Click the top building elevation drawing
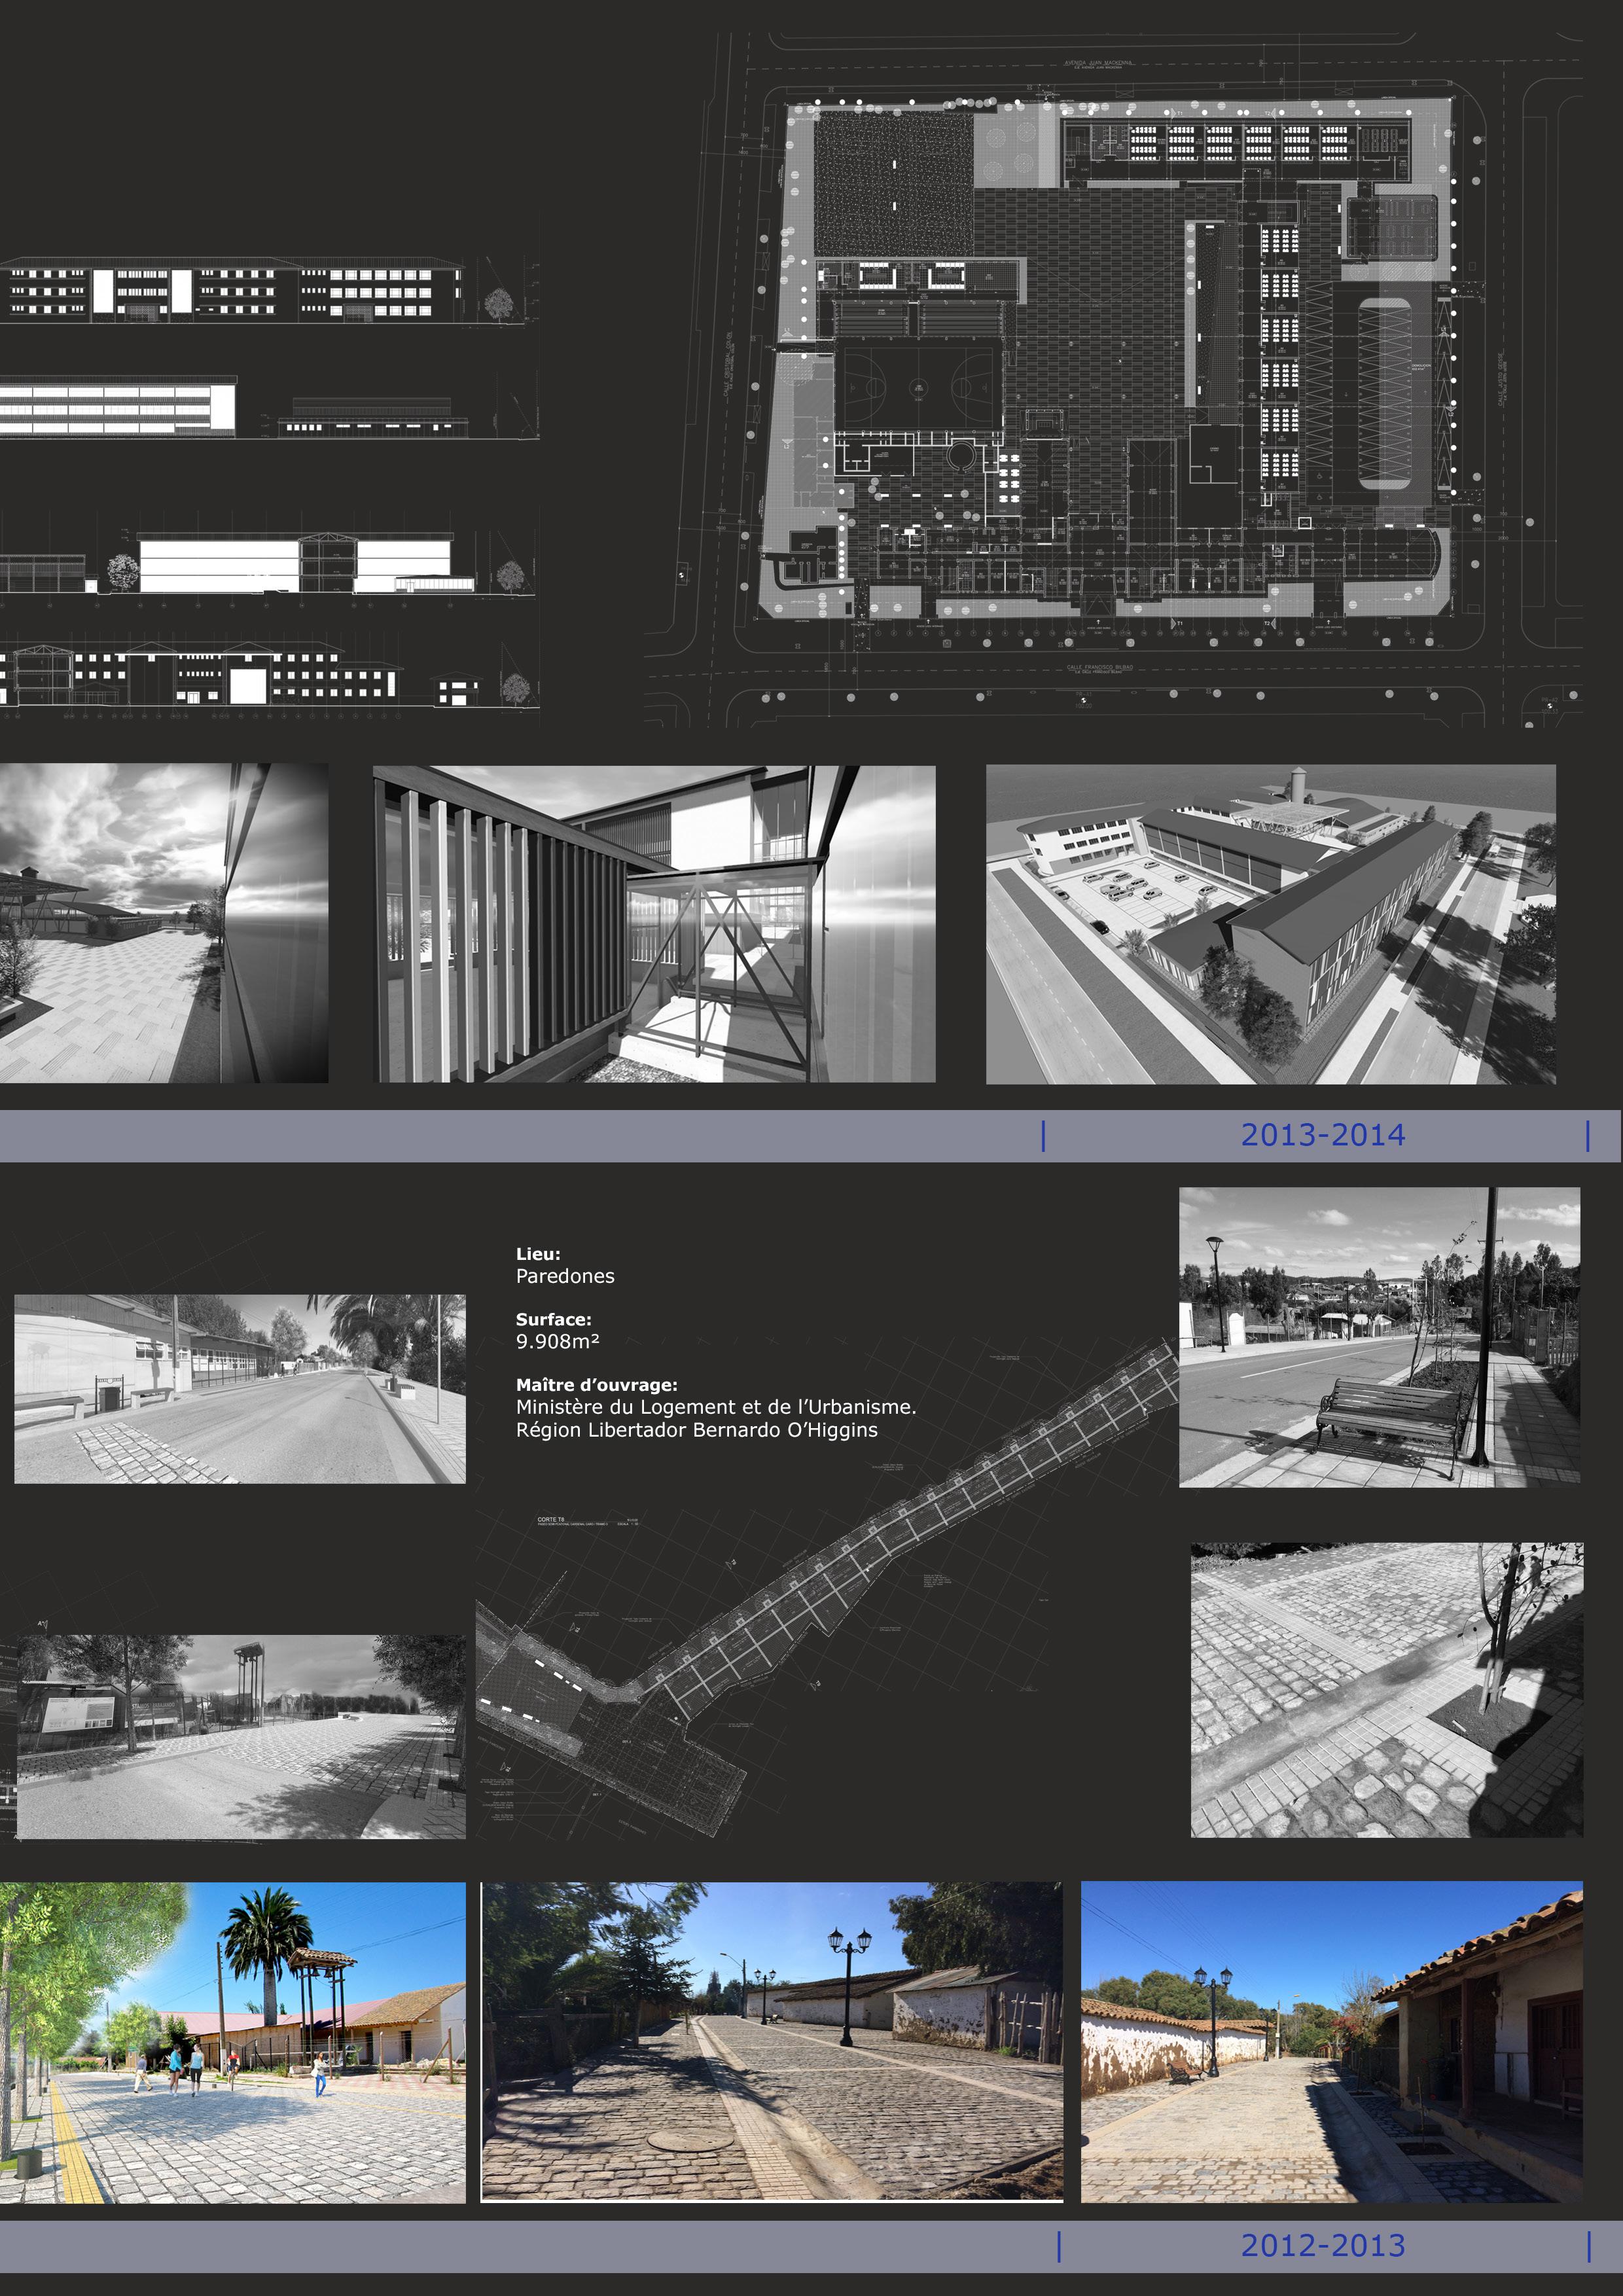Image resolution: width=1623 pixels, height=2296 pixels. (x=232, y=291)
